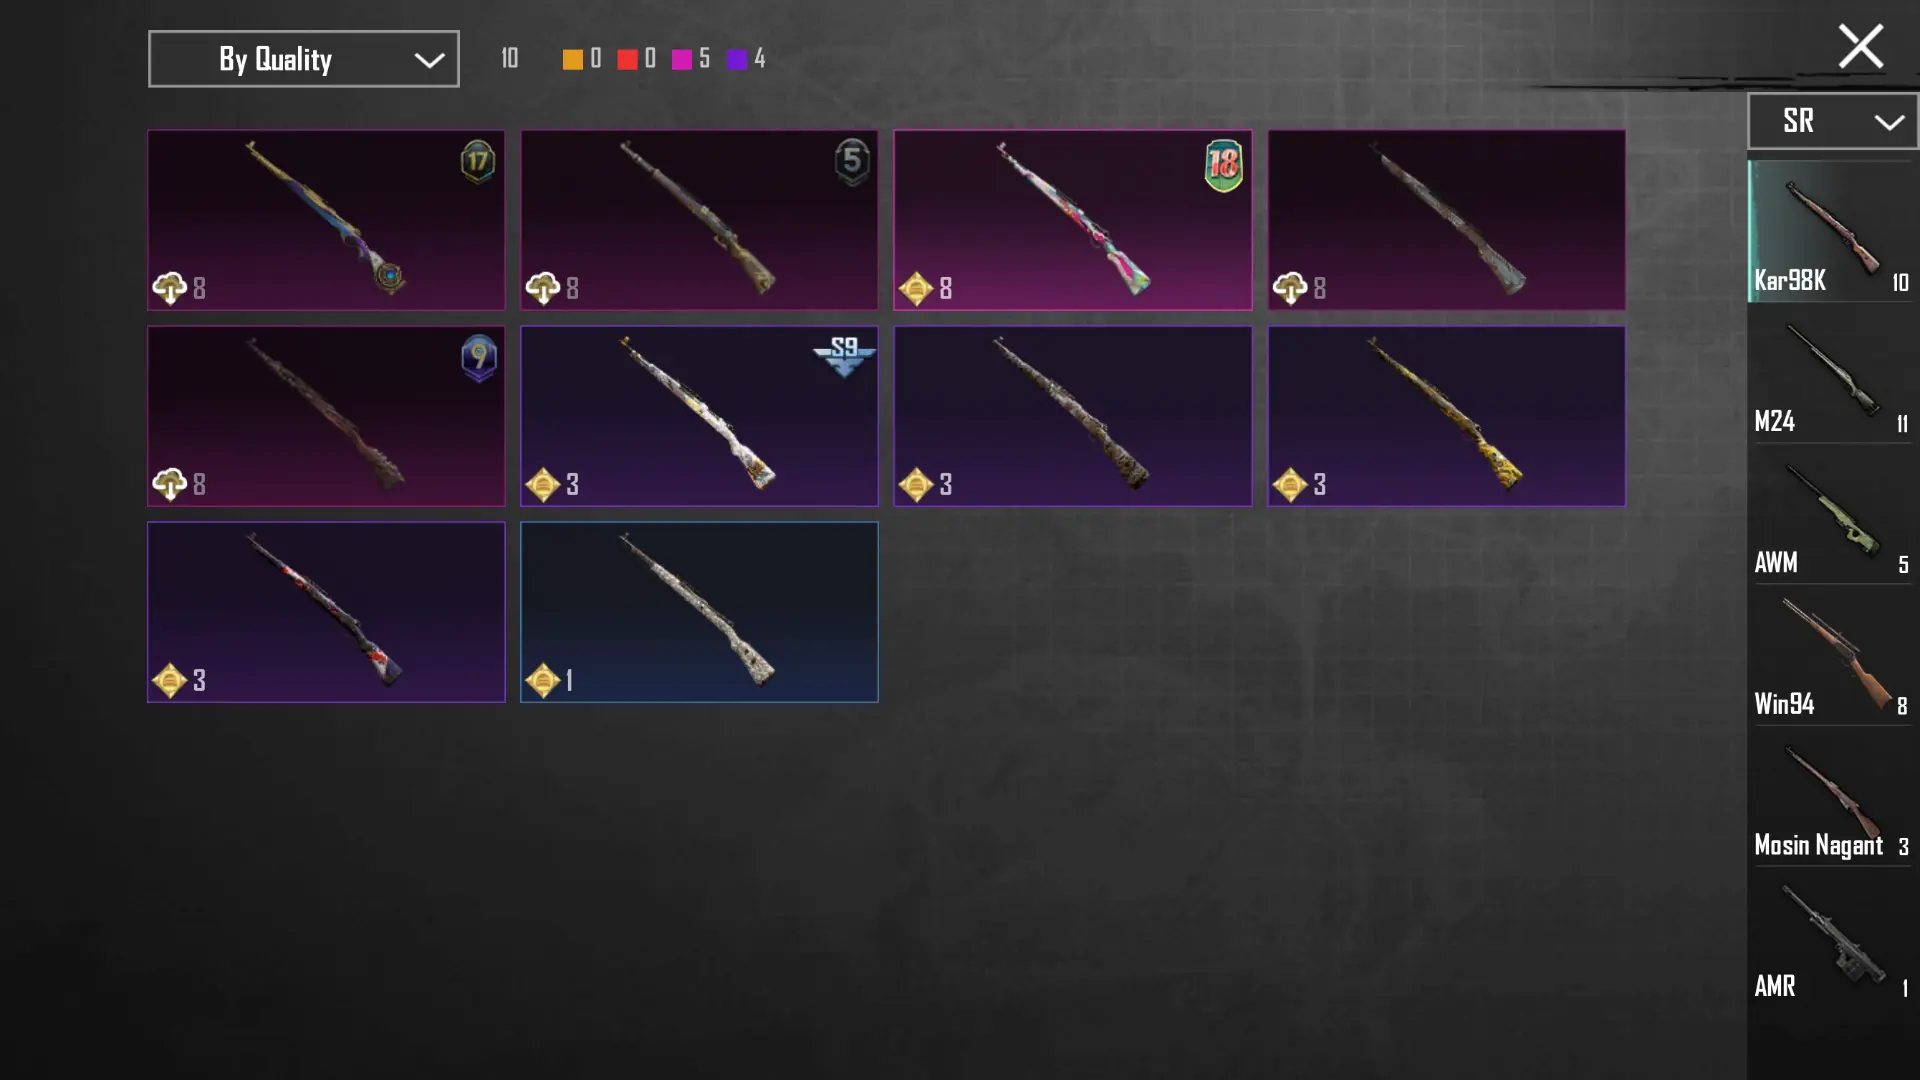Viewport: 1920px width, 1080px height.
Task: Click the cloud download icon on the first skin
Action: click(x=169, y=288)
